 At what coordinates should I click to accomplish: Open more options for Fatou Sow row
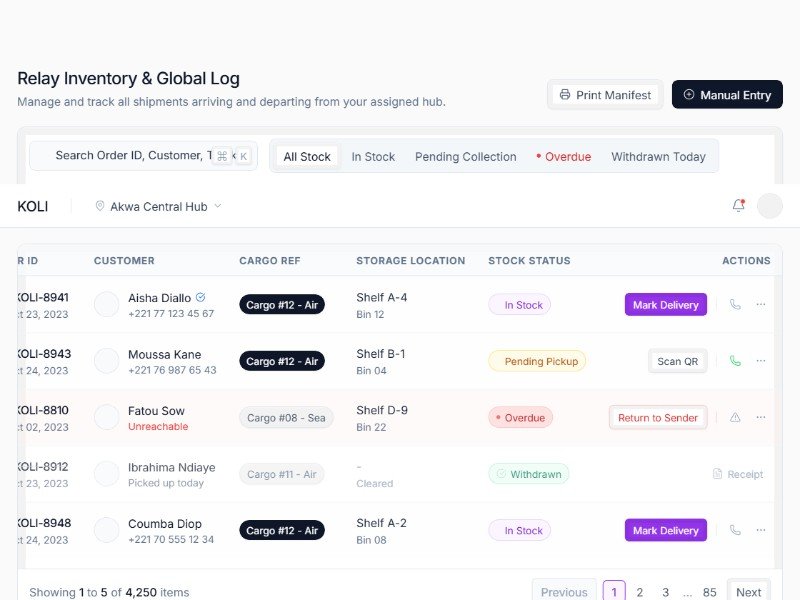761,418
